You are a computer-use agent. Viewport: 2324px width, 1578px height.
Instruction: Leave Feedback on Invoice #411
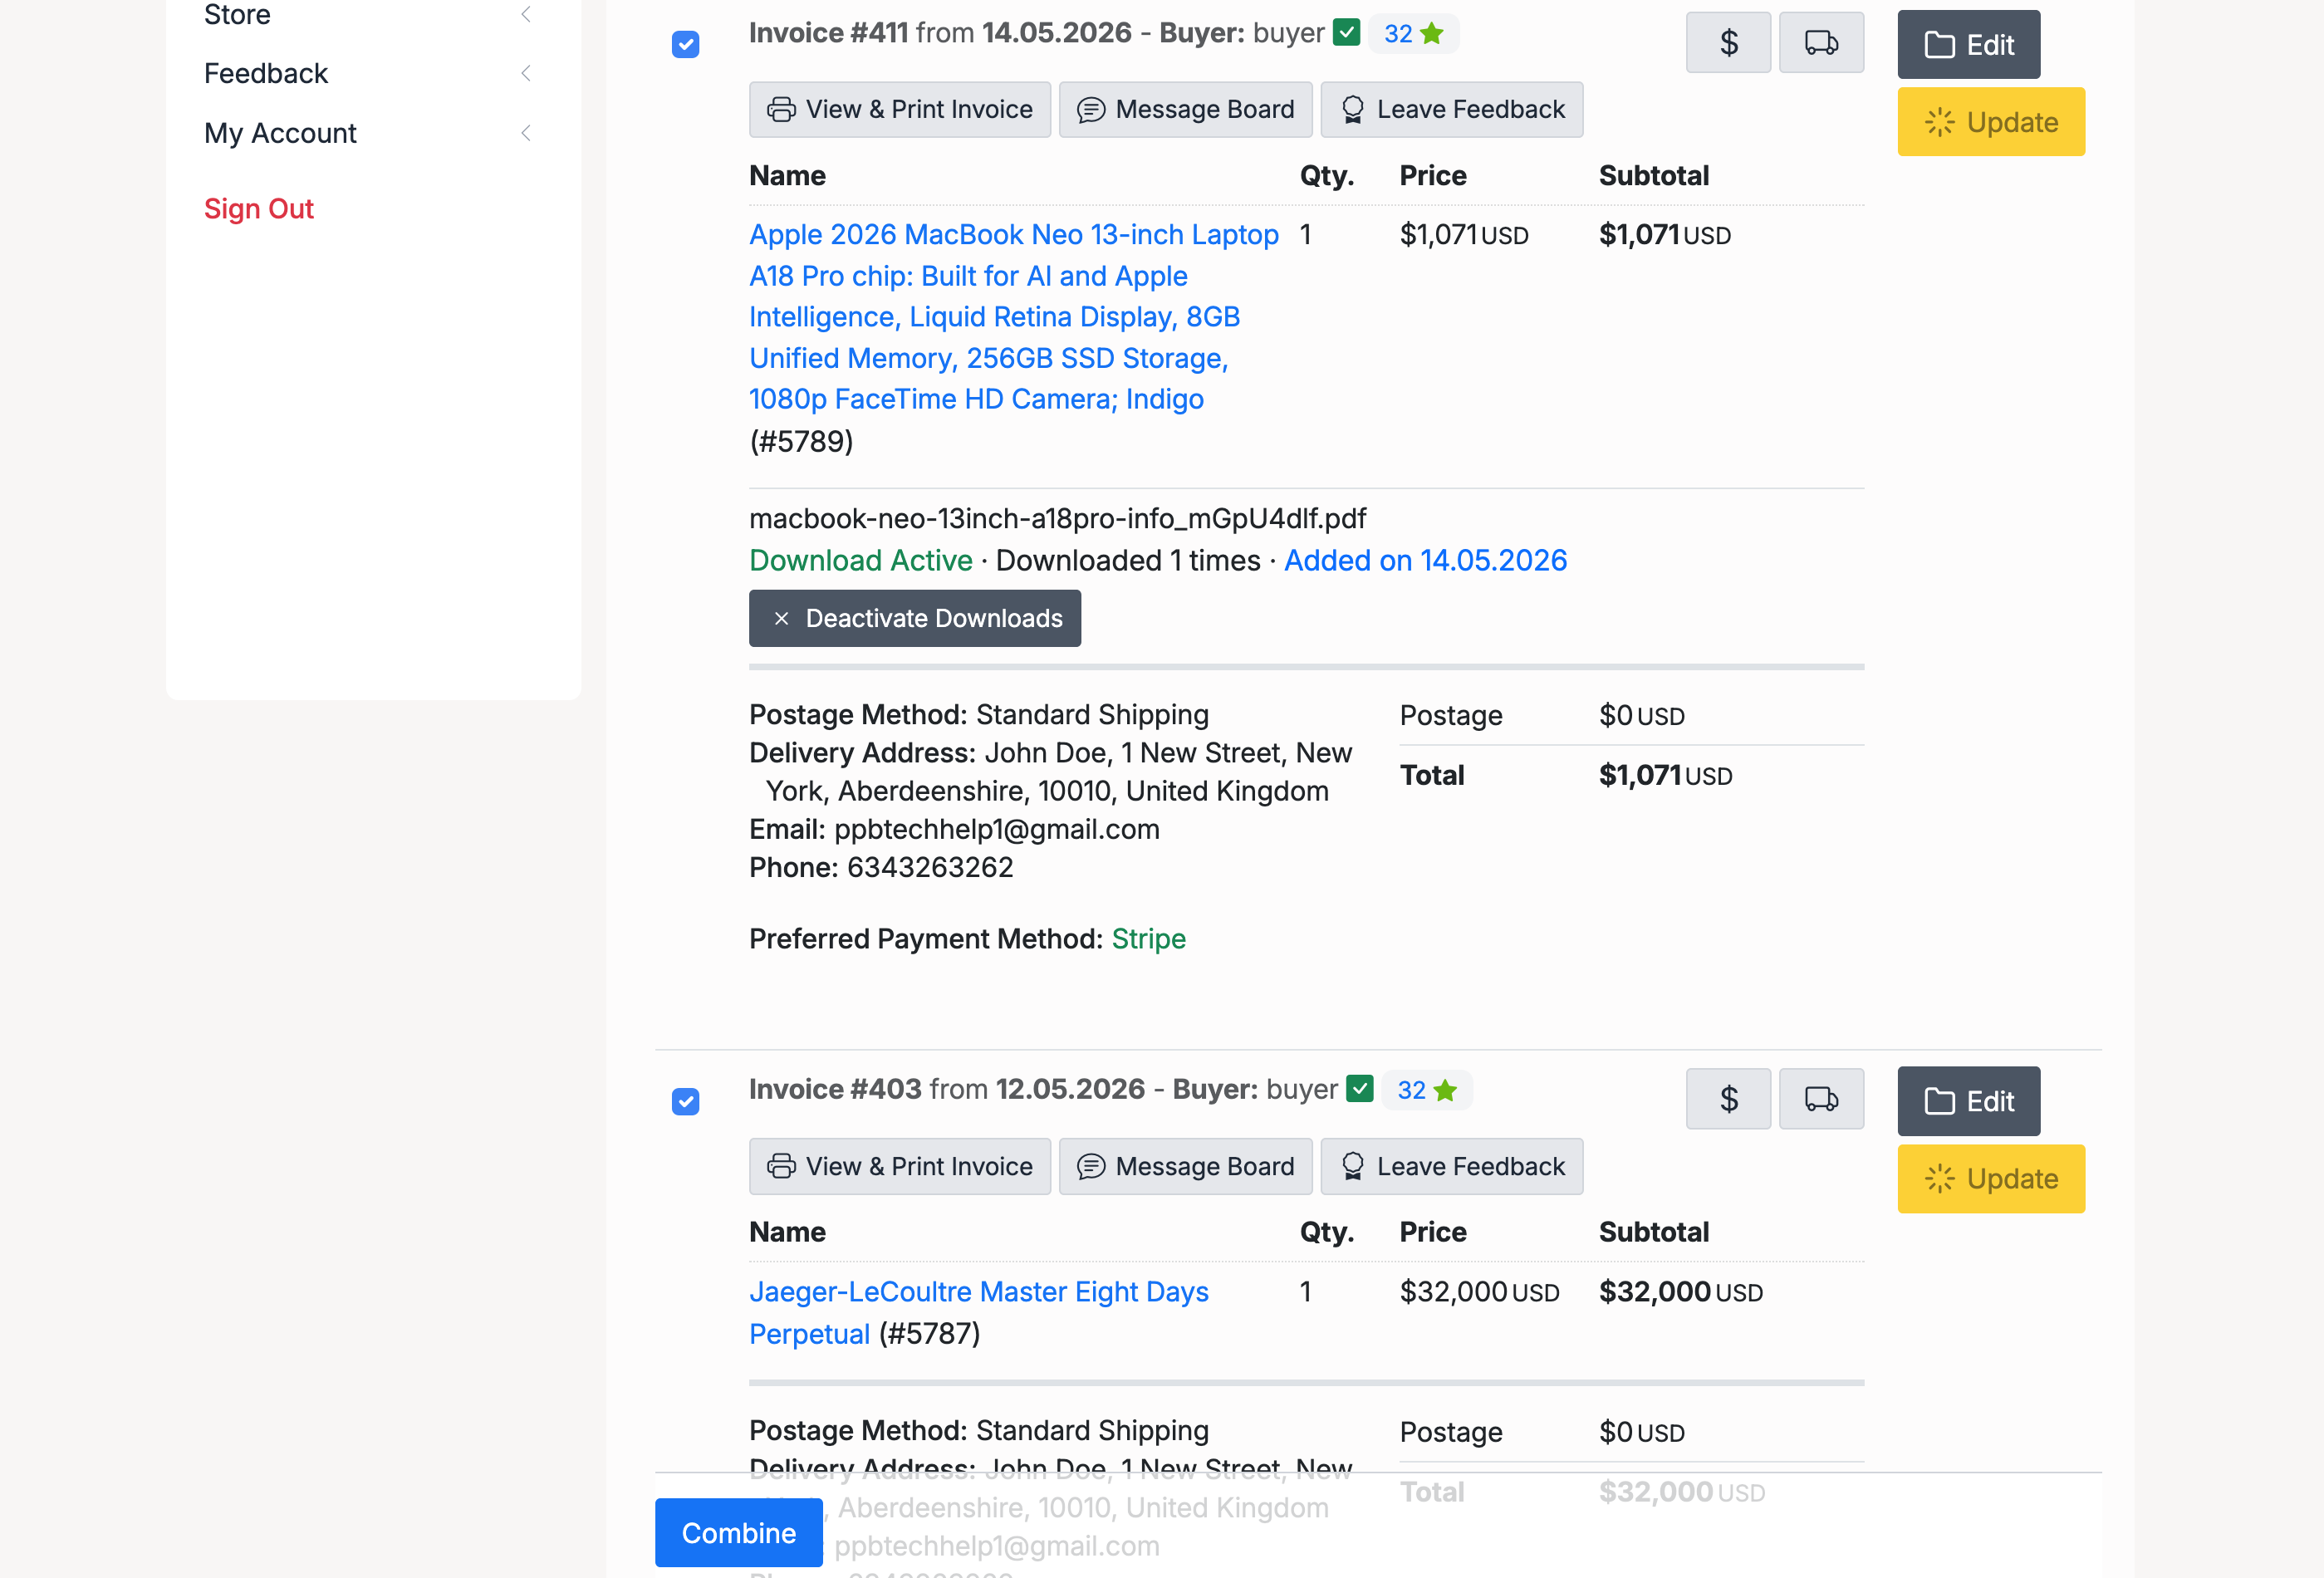click(x=1451, y=109)
